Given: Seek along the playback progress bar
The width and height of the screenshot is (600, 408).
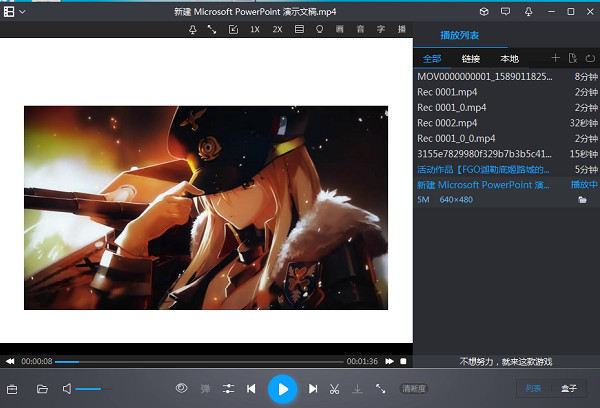Looking at the screenshot, I should pyautogui.click(x=199, y=361).
